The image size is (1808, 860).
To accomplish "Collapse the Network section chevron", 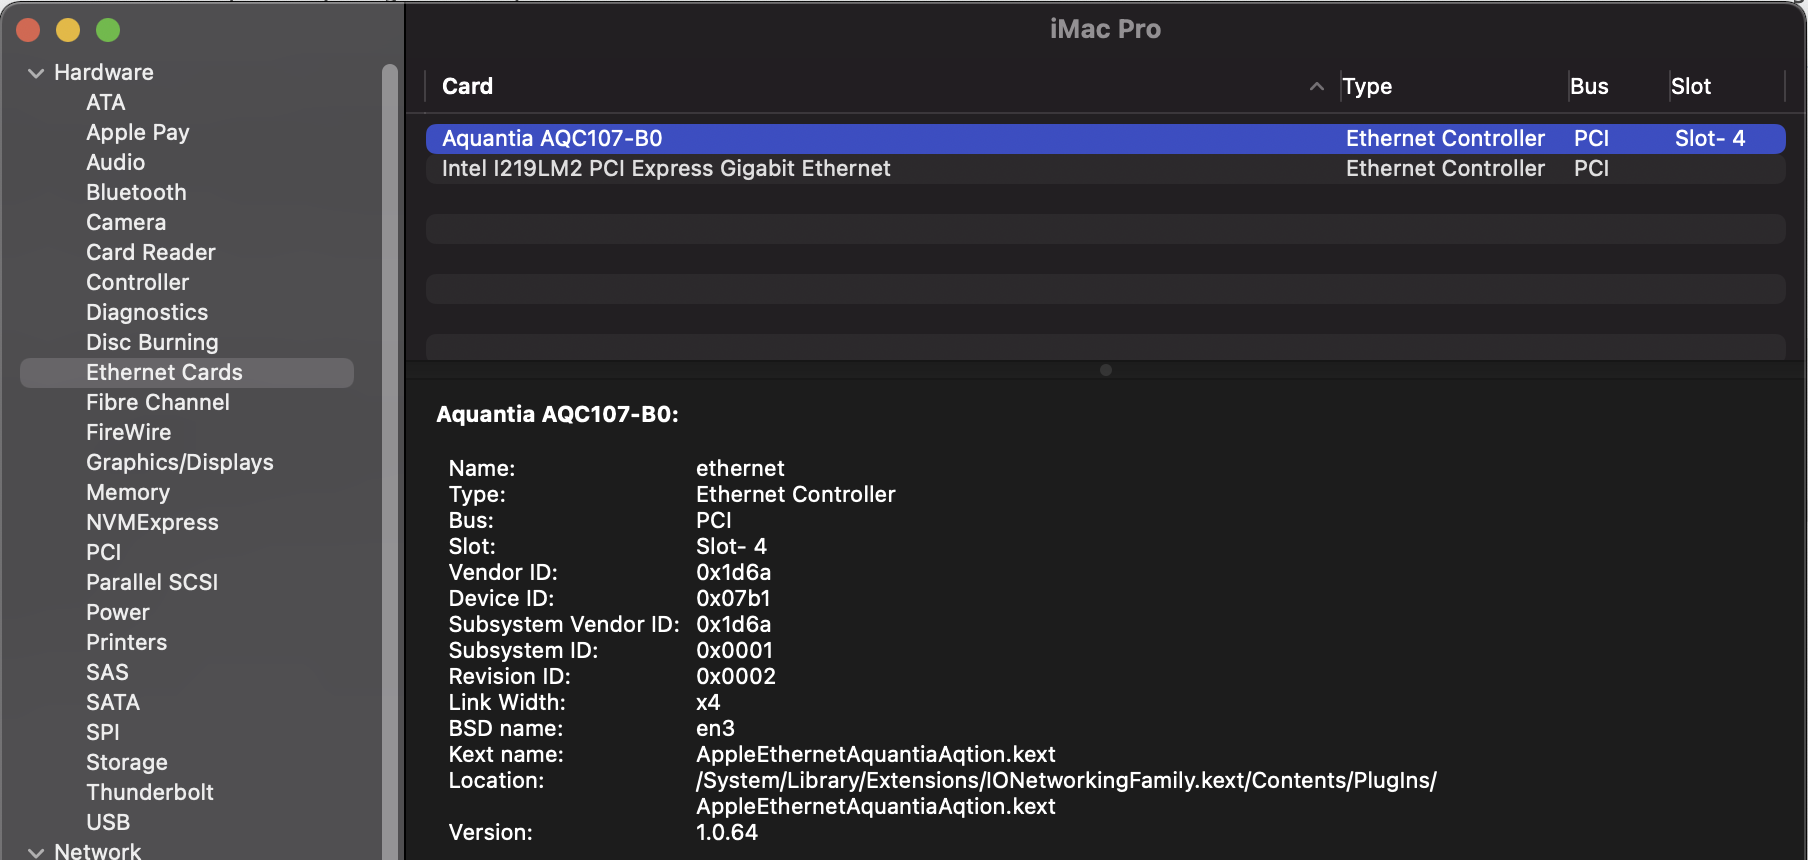I will (36, 852).
